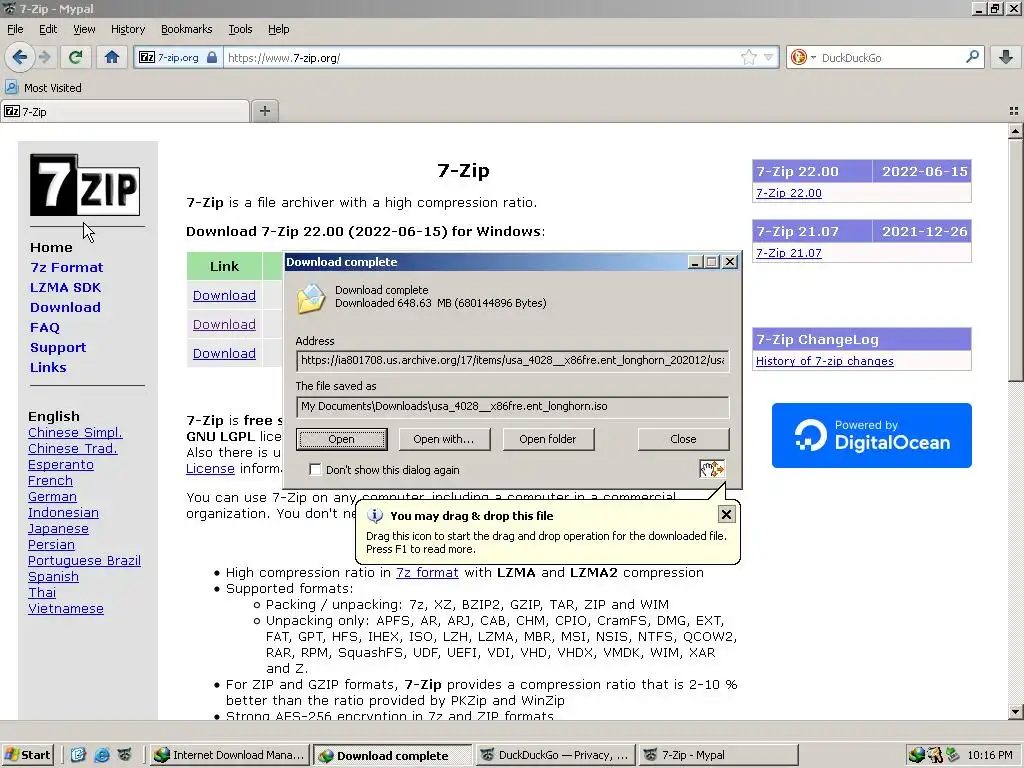Switch language to Vietnamese
This screenshot has height=768, width=1024.
(x=66, y=608)
